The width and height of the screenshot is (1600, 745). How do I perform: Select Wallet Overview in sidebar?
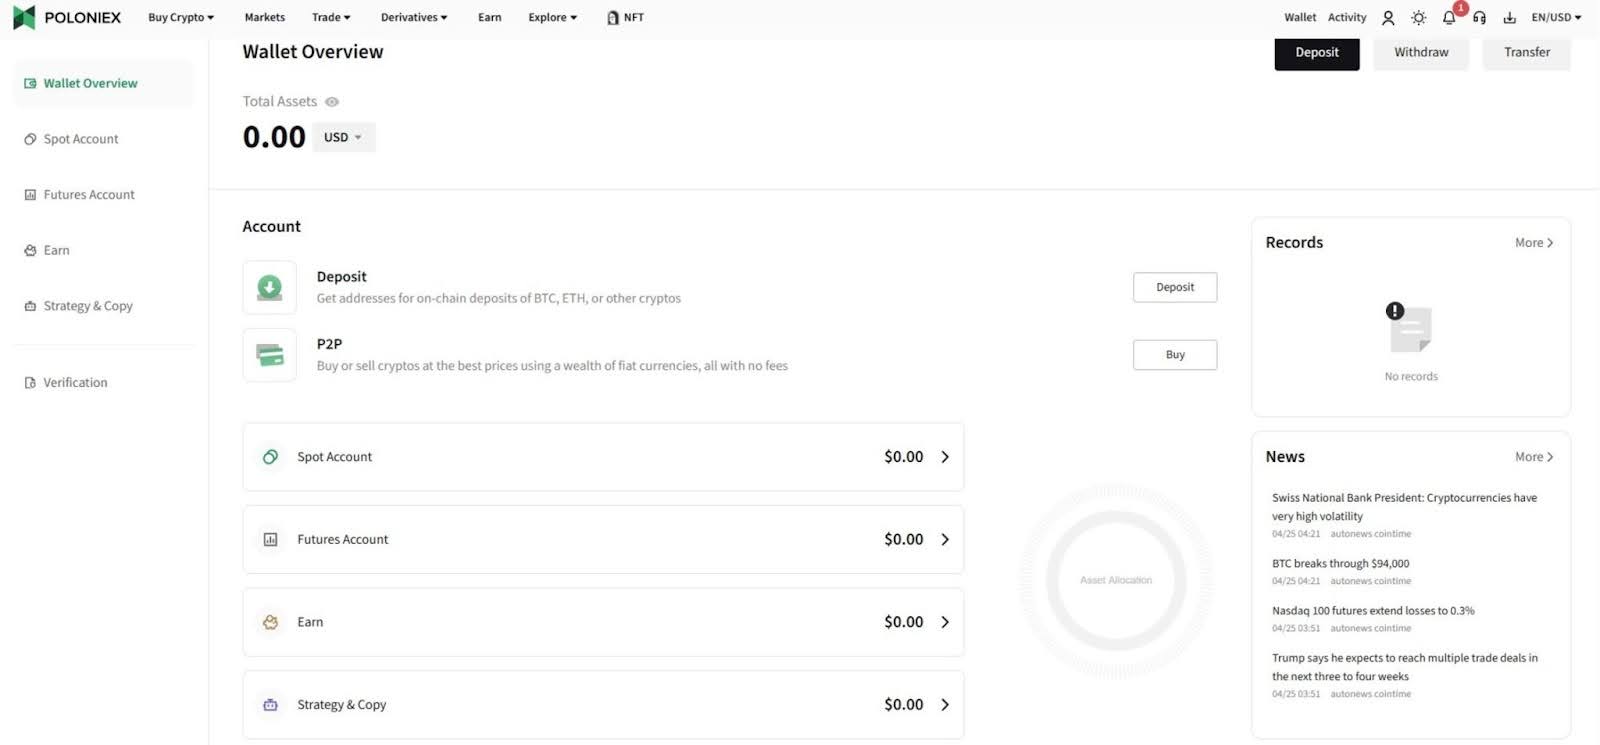(x=103, y=84)
